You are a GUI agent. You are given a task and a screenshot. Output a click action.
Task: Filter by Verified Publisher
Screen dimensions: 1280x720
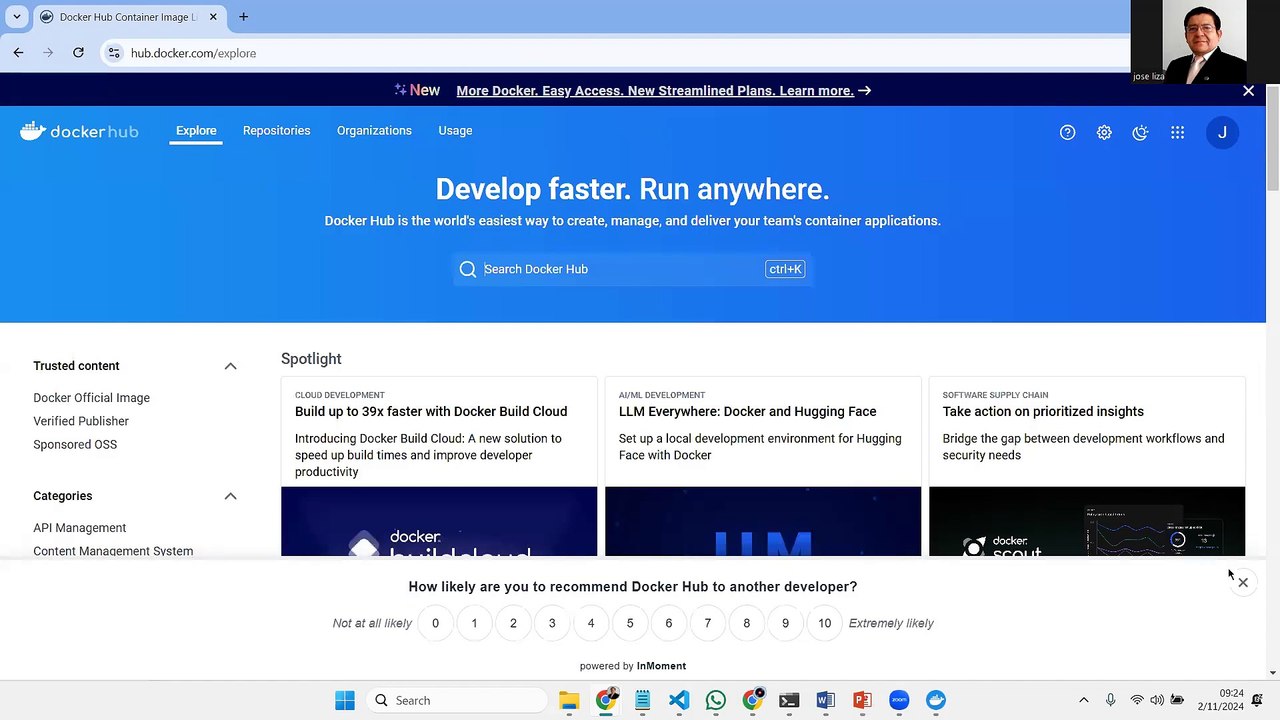pyautogui.click(x=81, y=421)
